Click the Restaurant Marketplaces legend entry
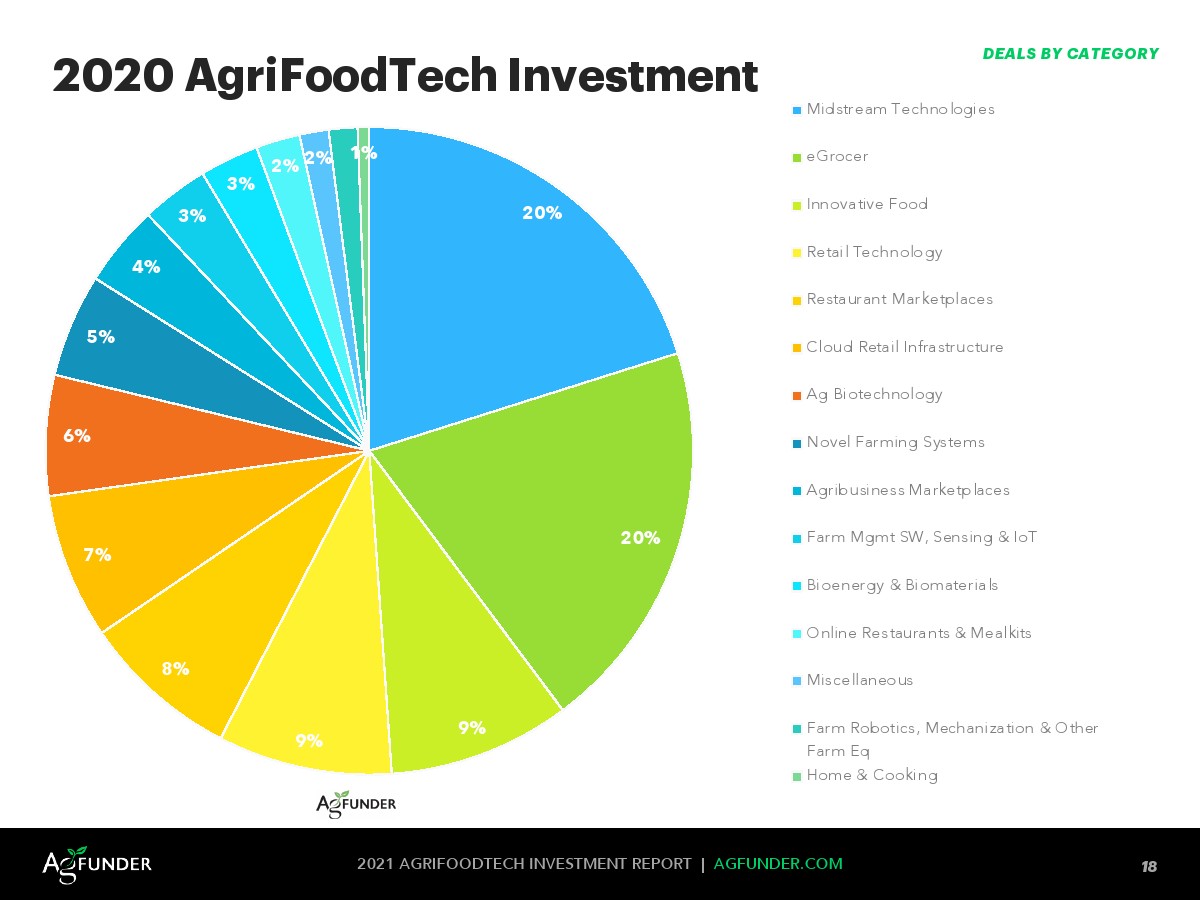Viewport: 1200px width, 900px height. 899,299
